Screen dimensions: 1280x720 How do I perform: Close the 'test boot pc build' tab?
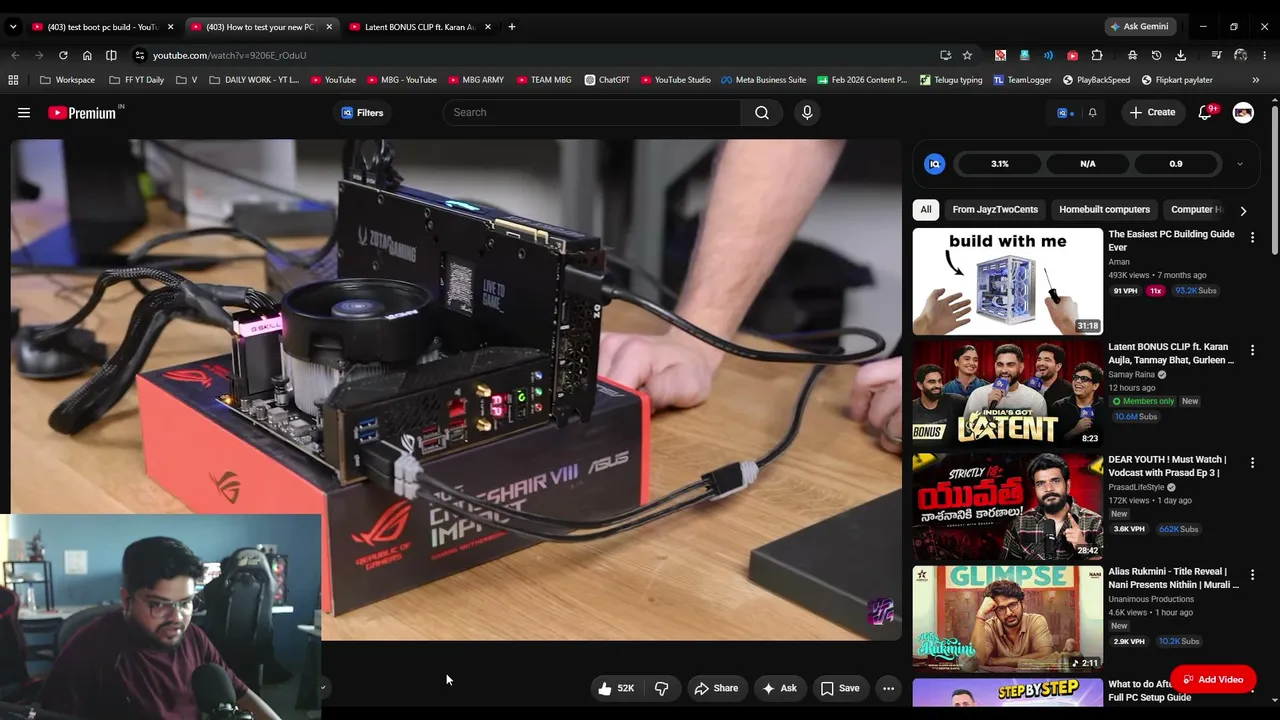tap(170, 27)
